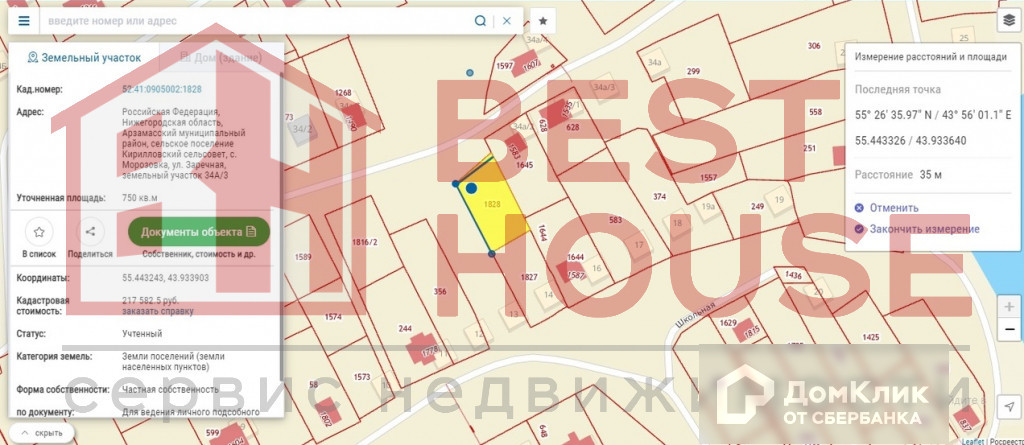Click the Отменить cancel icon

click(x=859, y=208)
